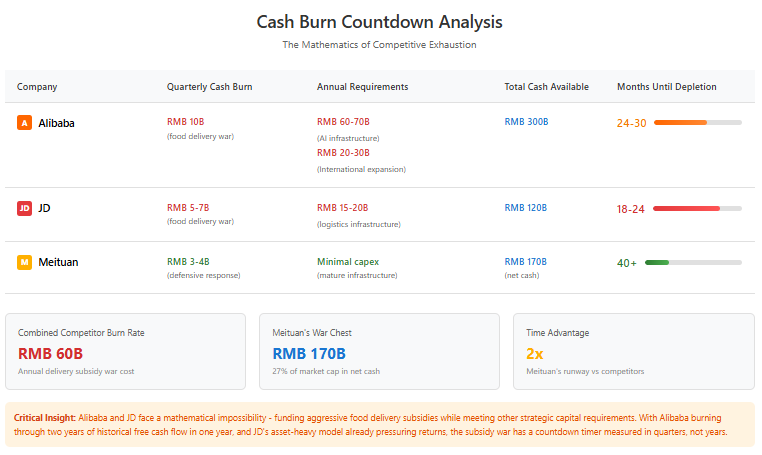Click the Critical Insight bold label
The width and height of the screenshot is (762, 455).
coord(45,418)
